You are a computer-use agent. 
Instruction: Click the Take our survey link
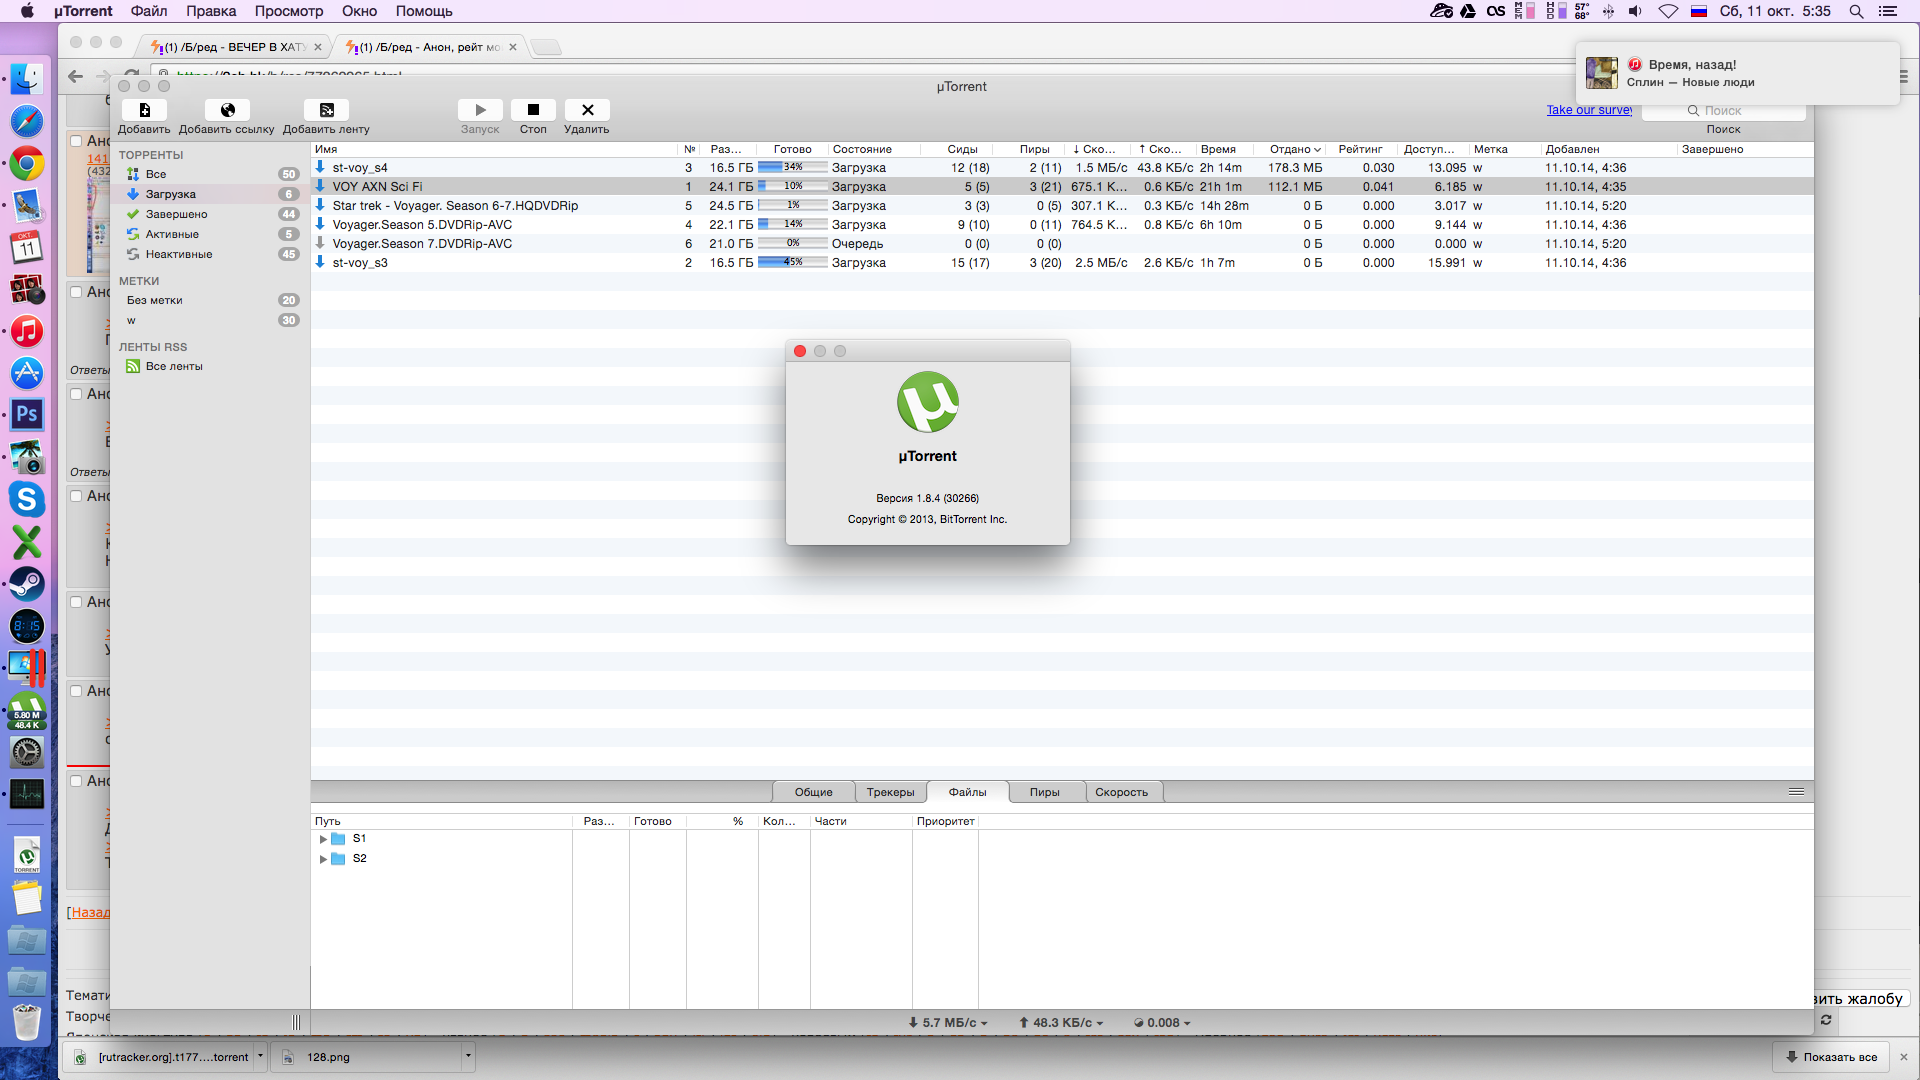tap(1589, 110)
